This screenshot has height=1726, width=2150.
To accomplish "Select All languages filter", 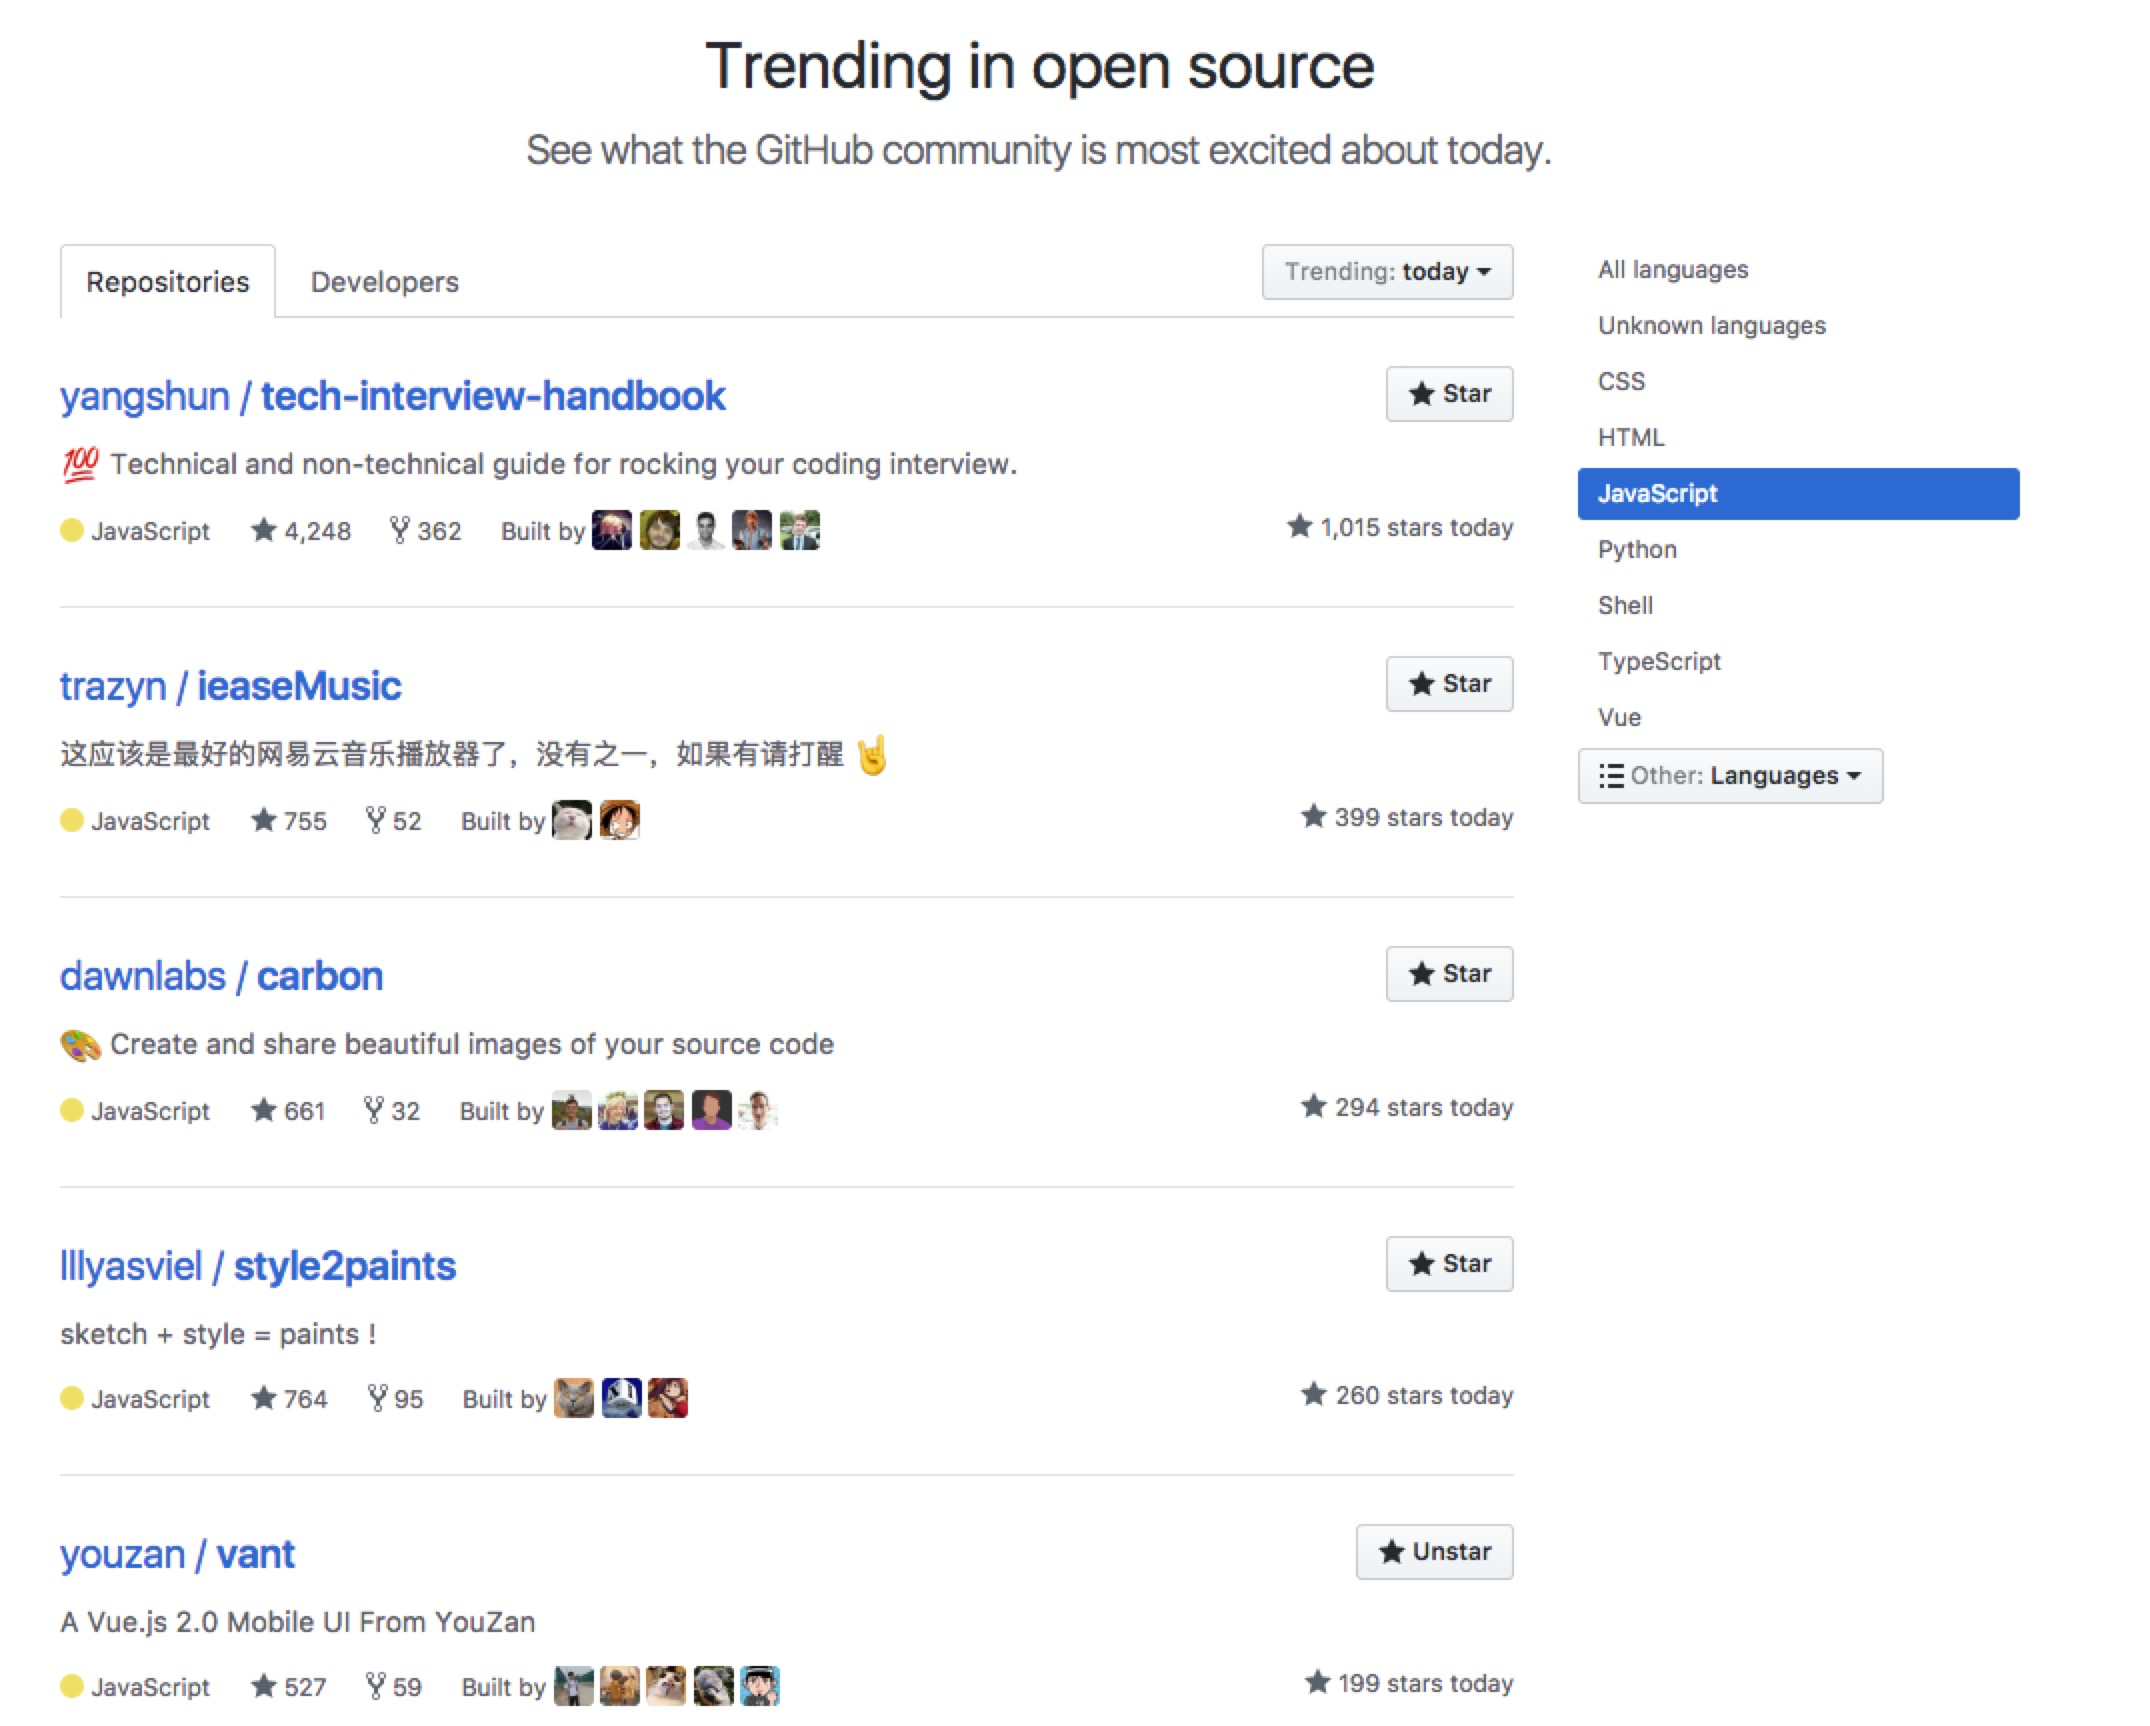I will point(1673,270).
